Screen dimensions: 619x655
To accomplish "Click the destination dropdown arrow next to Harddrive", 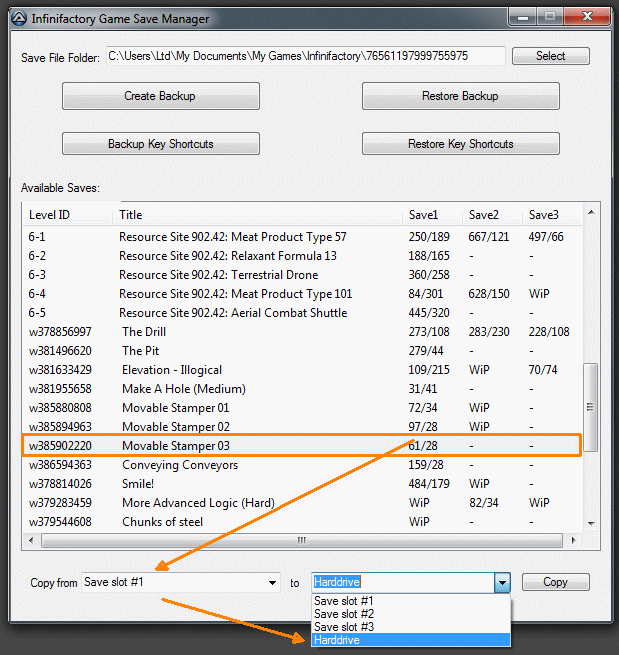I will point(502,582).
